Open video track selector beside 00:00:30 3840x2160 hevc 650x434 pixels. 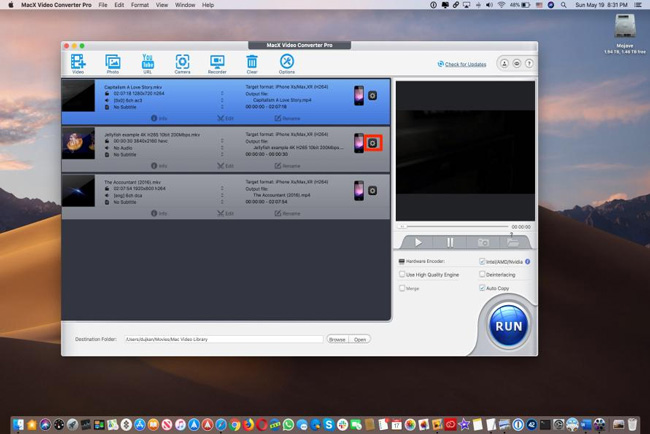click(222, 141)
